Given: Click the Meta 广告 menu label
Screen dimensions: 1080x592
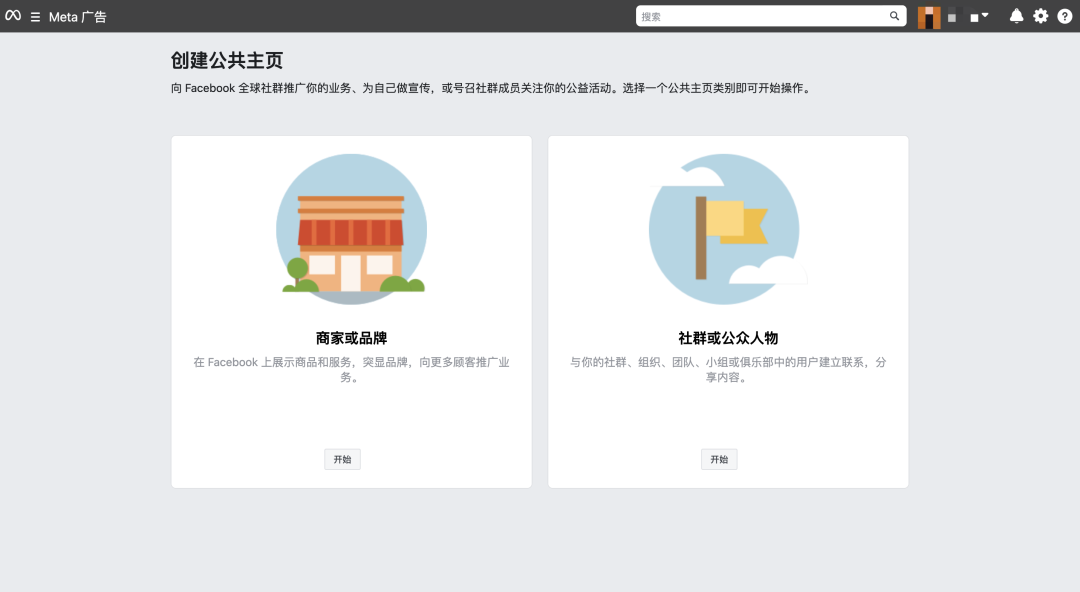Looking at the screenshot, I should pos(75,16).
